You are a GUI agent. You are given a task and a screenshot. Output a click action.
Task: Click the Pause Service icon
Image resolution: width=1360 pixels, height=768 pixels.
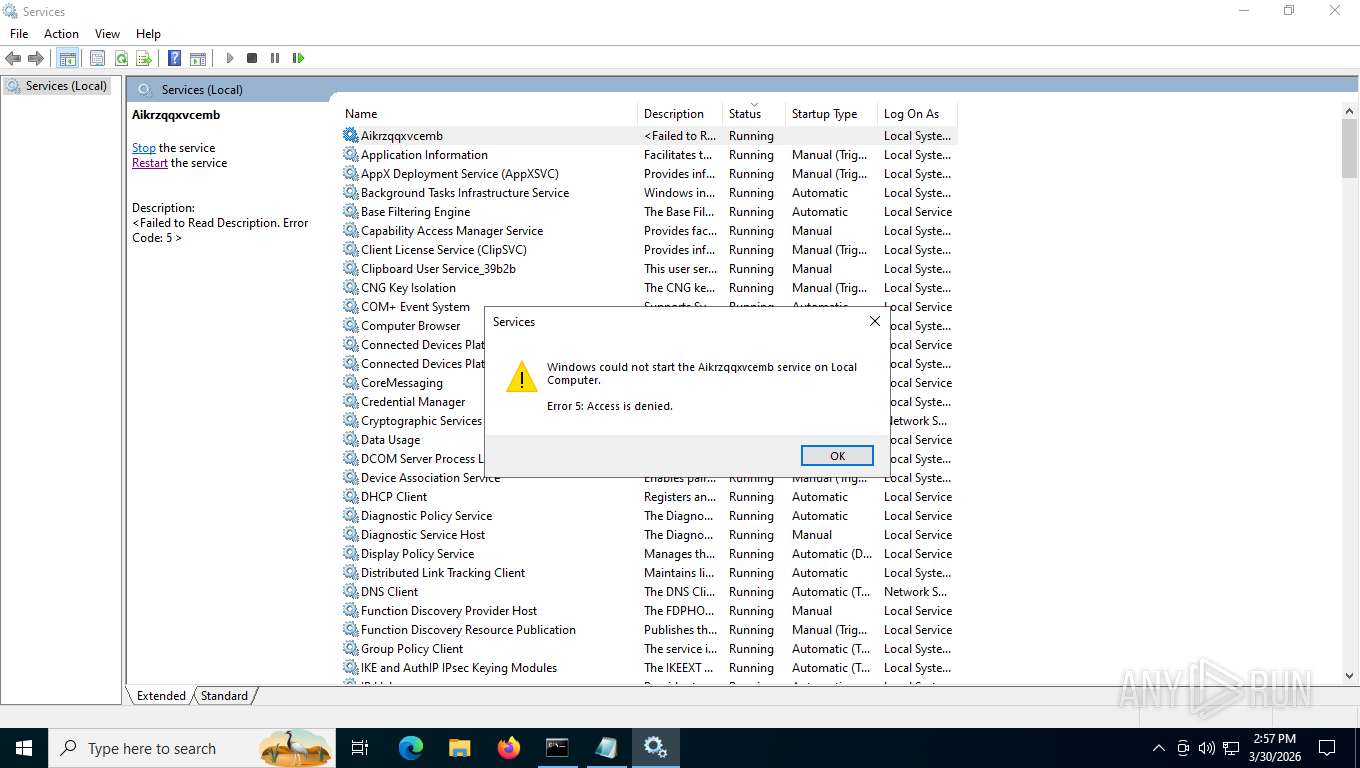click(x=275, y=58)
